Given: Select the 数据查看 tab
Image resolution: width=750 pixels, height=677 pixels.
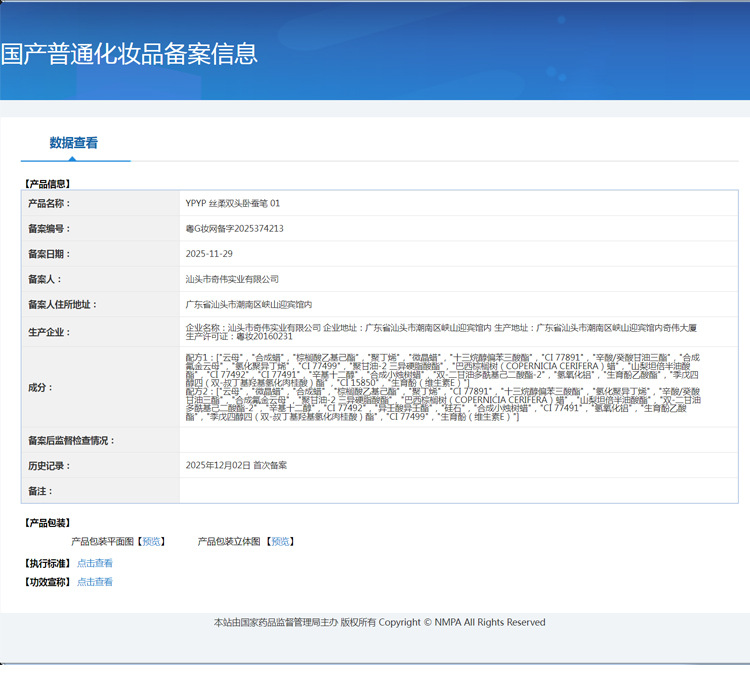Looking at the screenshot, I should pyautogui.click(x=74, y=143).
